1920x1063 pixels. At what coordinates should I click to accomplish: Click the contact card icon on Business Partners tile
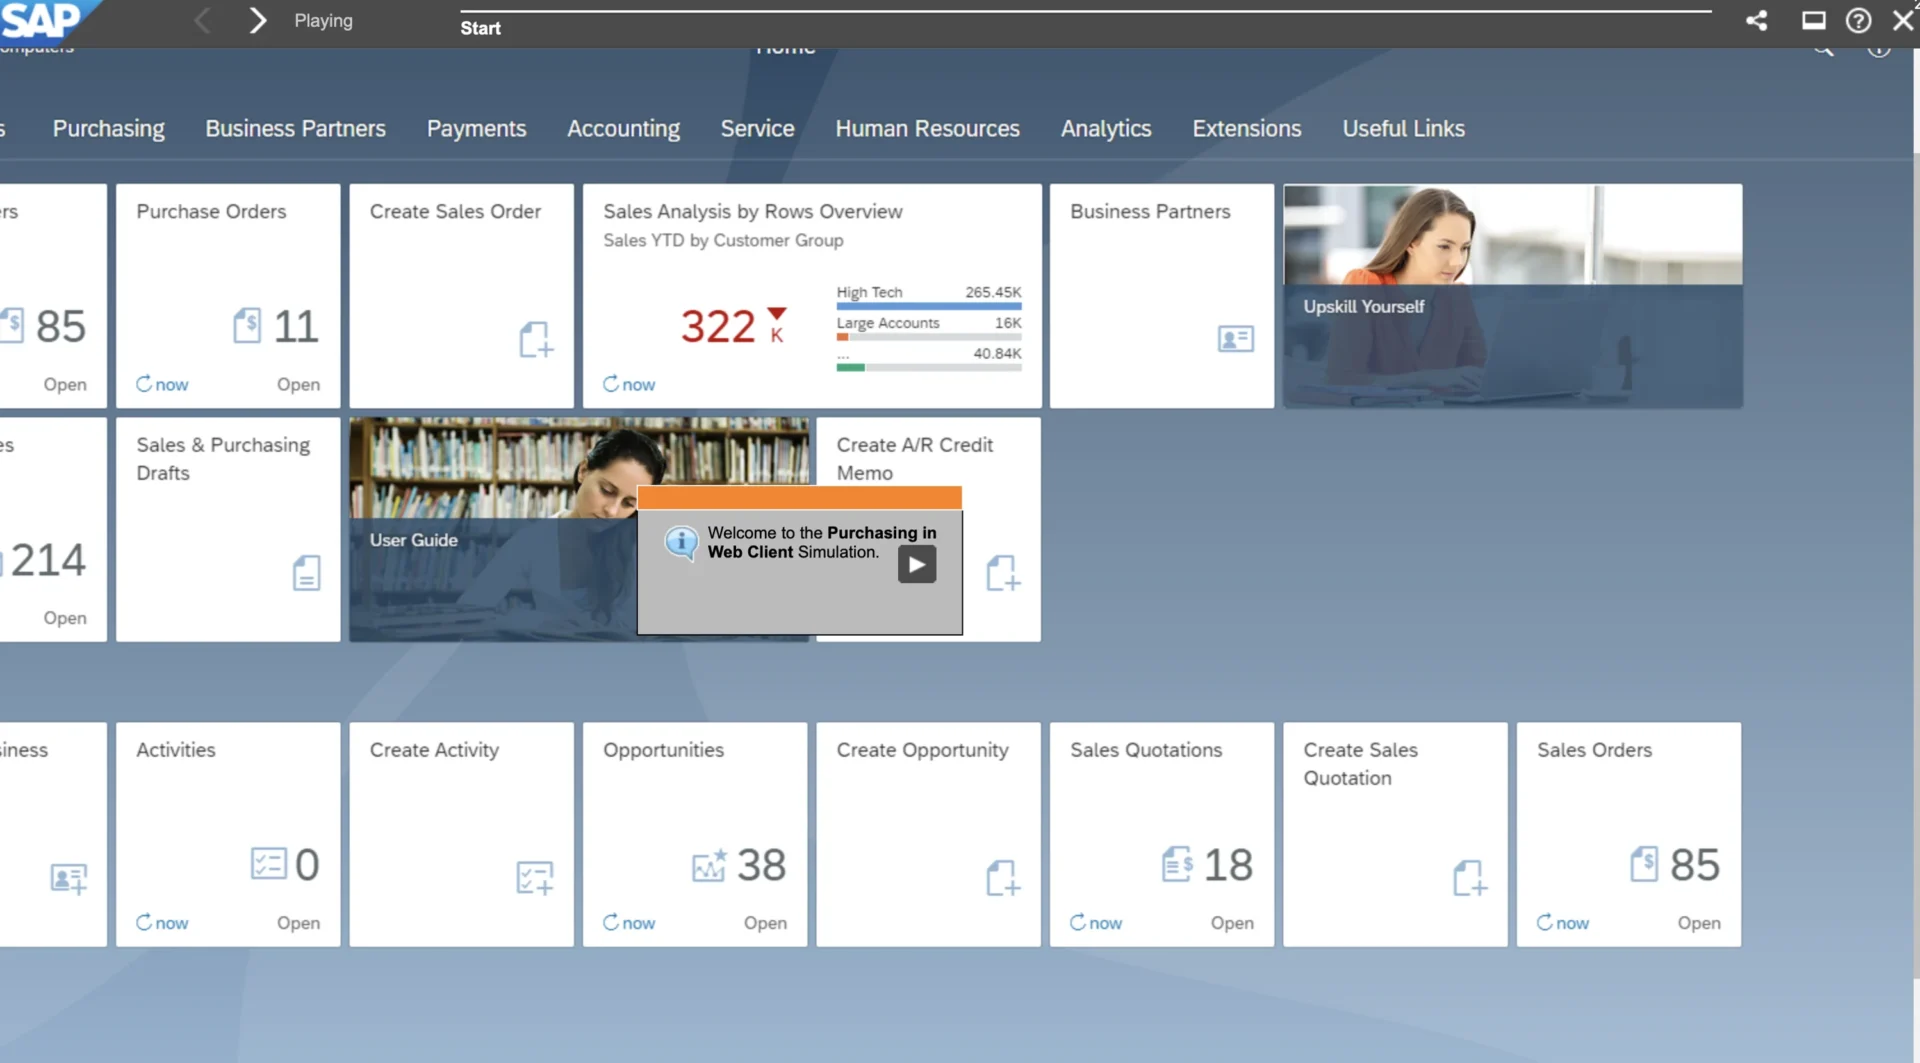(1237, 339)
